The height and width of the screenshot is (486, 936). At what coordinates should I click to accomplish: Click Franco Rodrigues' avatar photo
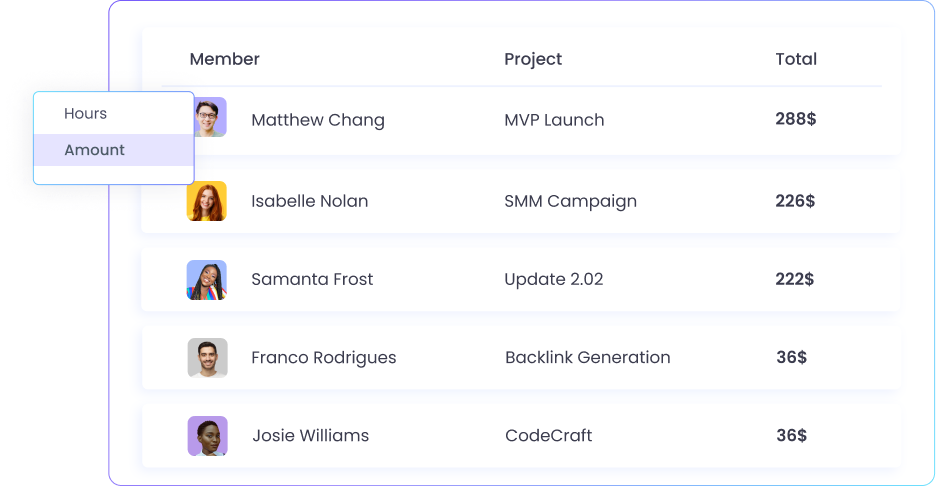pyautogui.click(x=207, y=357)
